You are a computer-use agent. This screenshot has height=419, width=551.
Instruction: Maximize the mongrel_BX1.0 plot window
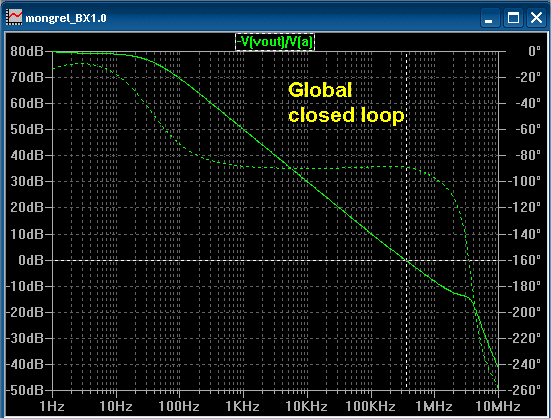513,18
